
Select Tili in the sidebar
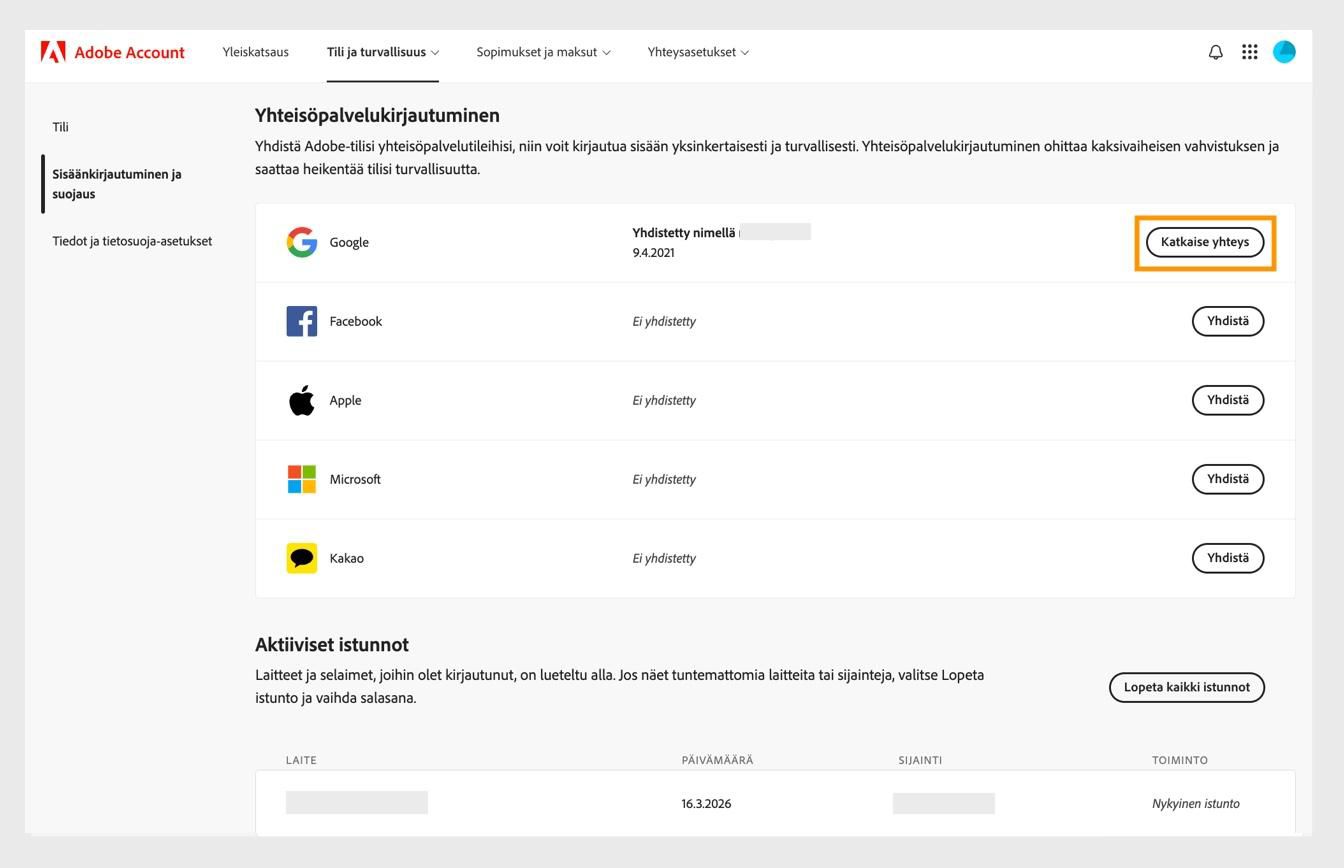[x=61, y=127]
